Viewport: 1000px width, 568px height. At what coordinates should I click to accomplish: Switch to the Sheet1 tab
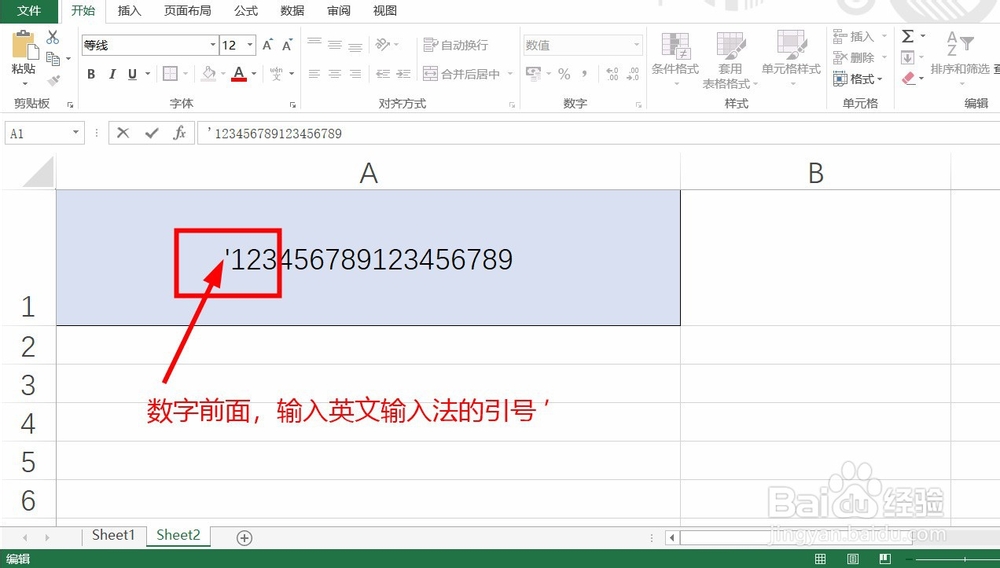click(x=113, y=535)
